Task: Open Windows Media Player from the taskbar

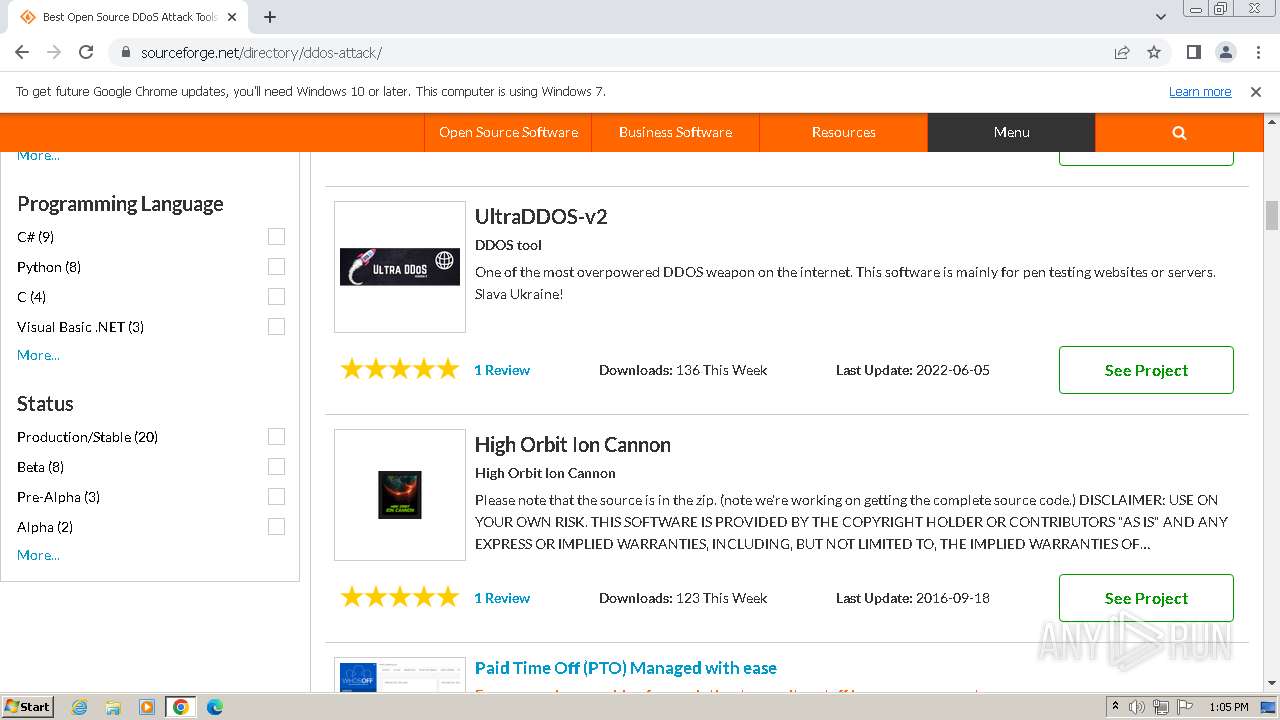Action: click(147, 707)
